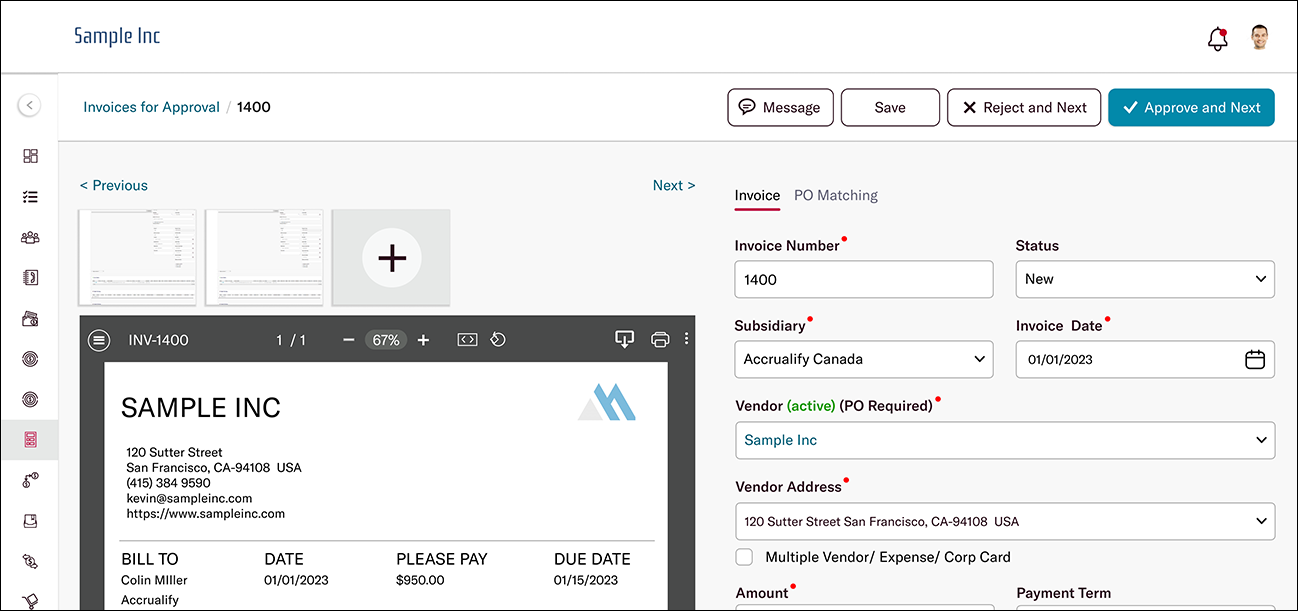Go to Invoices for Approval breadcrumb
The width and height of the screenshot is (1298, 611).
pyautogui.click(x=151, y=107)
